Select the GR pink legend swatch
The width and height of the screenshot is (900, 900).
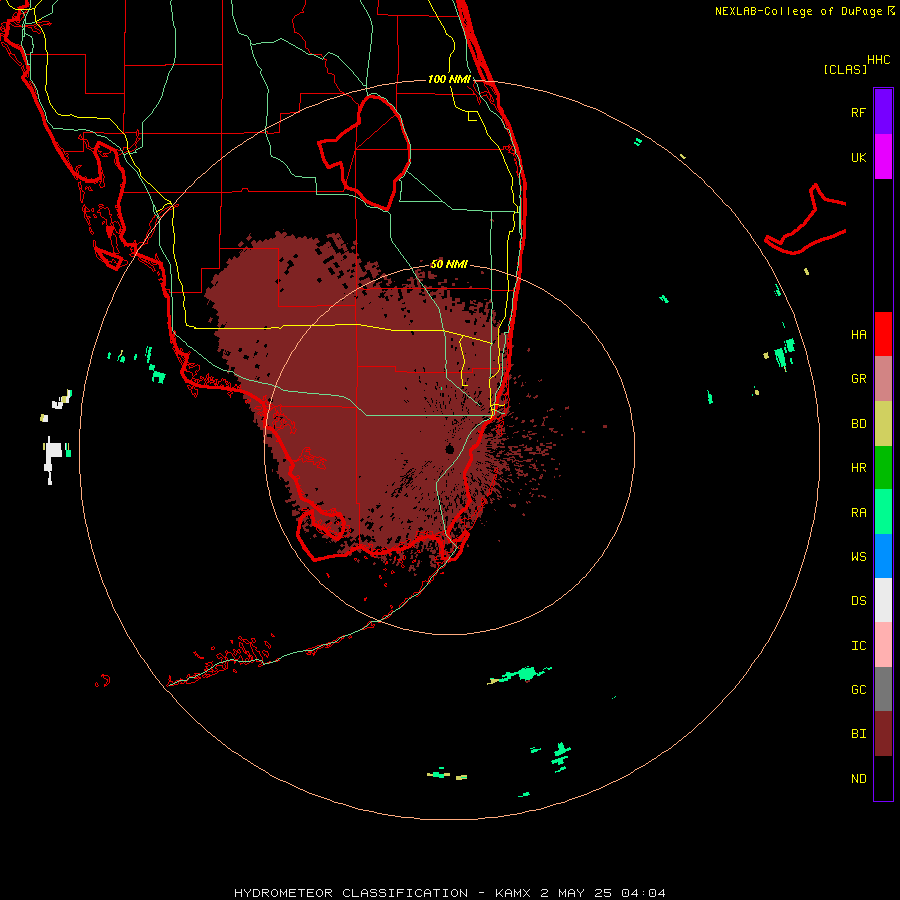883,379
